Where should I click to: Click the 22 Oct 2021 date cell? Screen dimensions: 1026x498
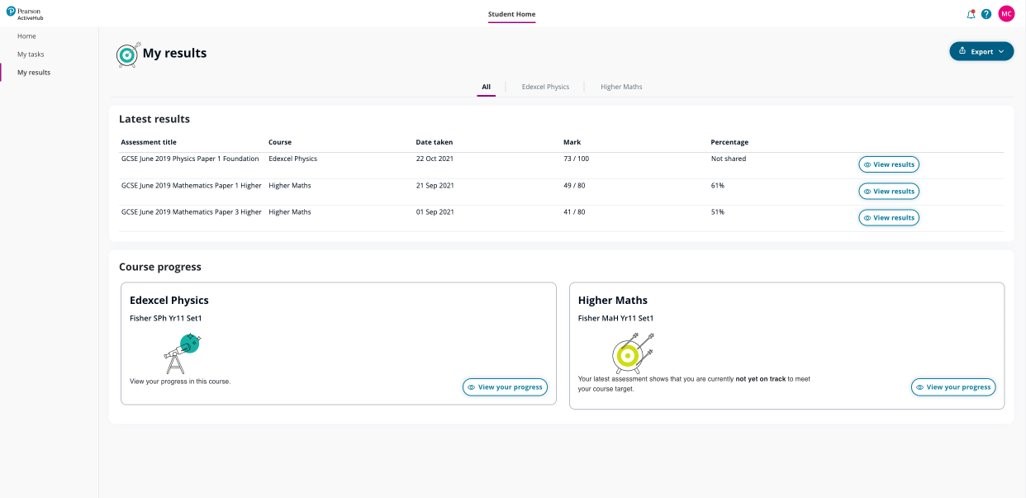coord(434,159)
